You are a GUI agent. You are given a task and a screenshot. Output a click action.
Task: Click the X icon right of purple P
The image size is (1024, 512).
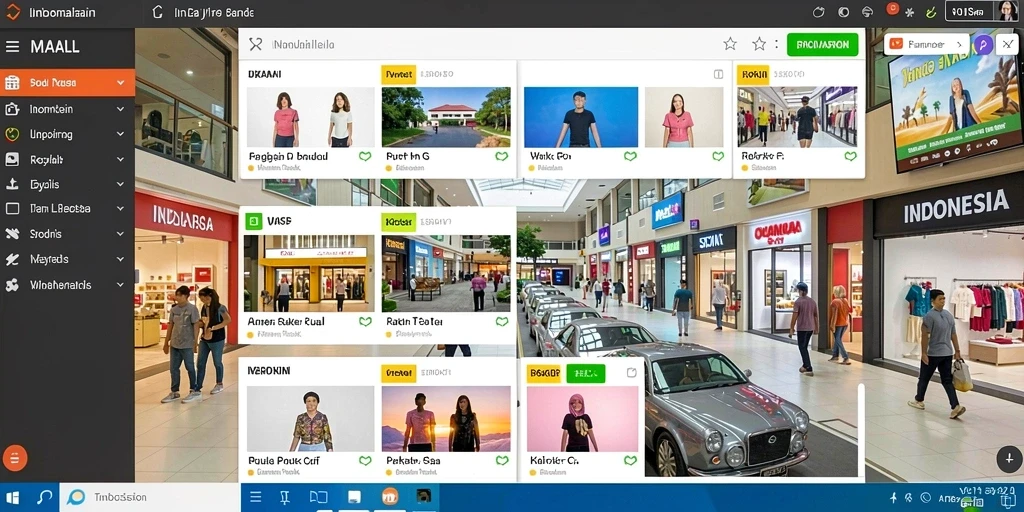coord(1006,44)
